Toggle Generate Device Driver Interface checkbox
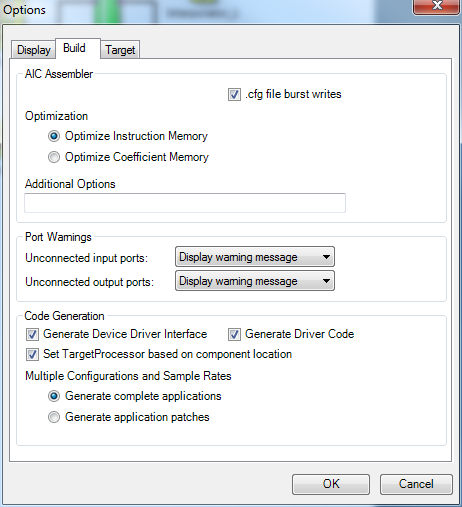 [x=32, y=334]
